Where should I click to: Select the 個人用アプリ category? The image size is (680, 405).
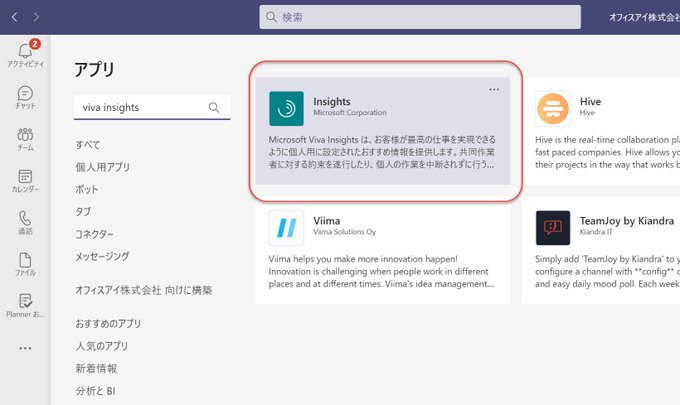(x=103, y=167)
